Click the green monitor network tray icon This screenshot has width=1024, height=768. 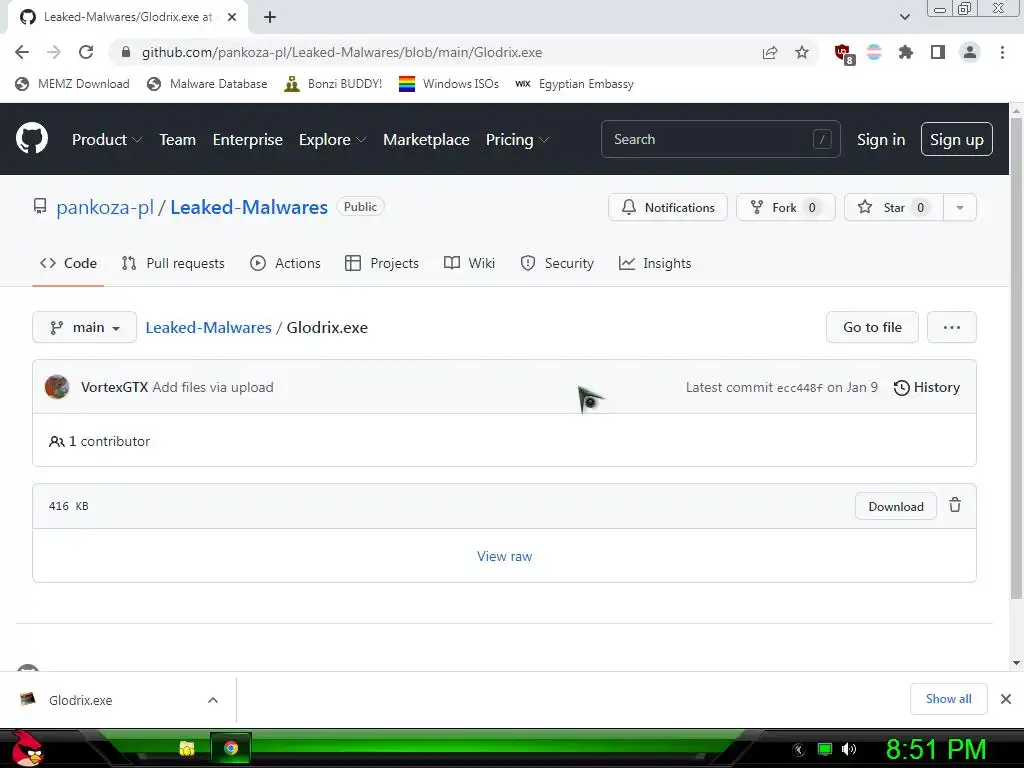point(825,749)
